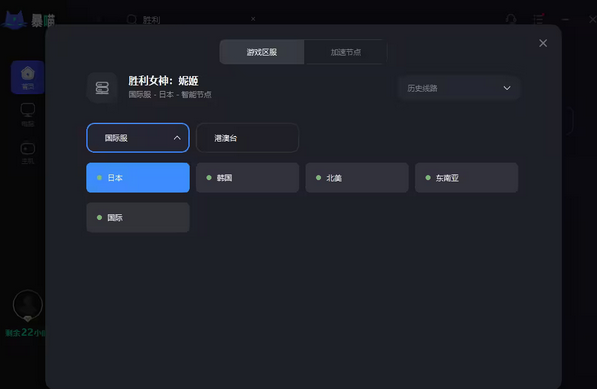Open the customer support headset icon
This screenshot has height=389, width=597.
coord(511,19)
